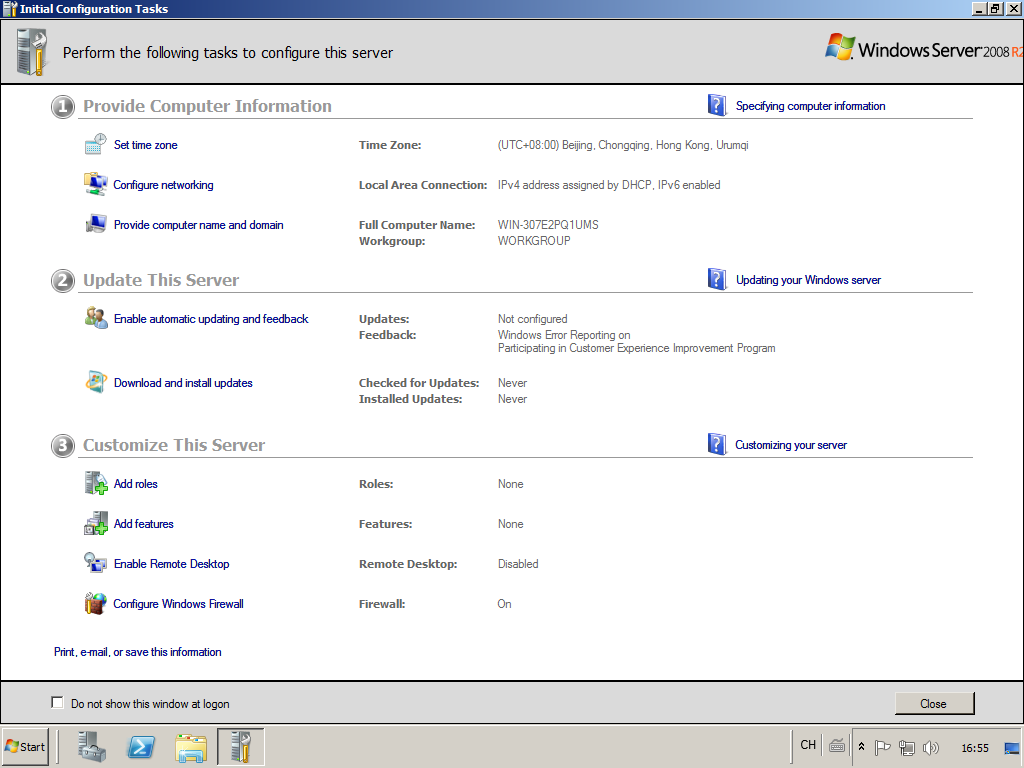Open Enable automatic updating and feedback link
This screenshot has width=1024, height=768.
point(211,319)
